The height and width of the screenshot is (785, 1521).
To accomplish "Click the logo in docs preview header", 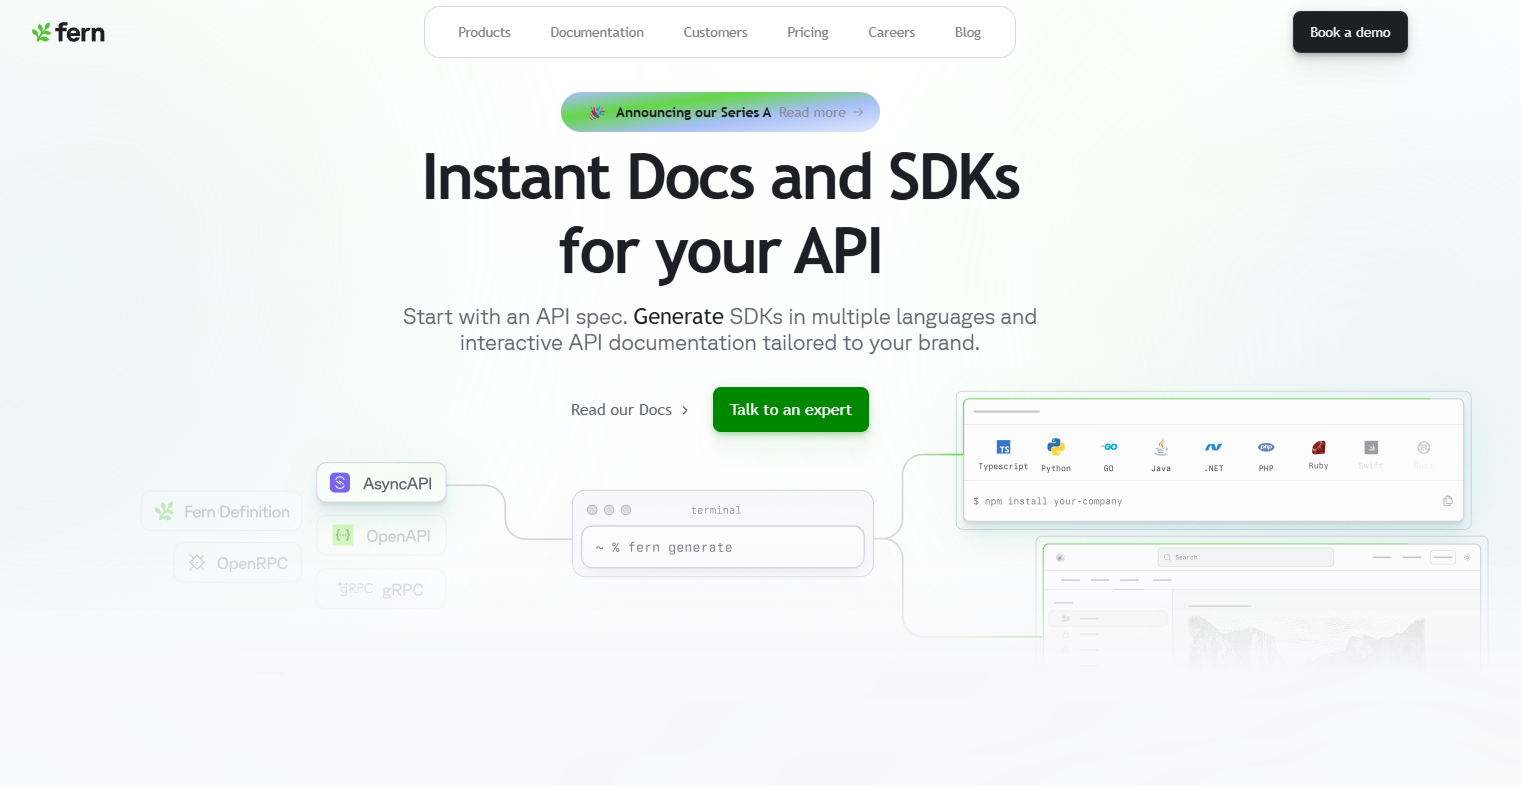I will coord(1060,557).
